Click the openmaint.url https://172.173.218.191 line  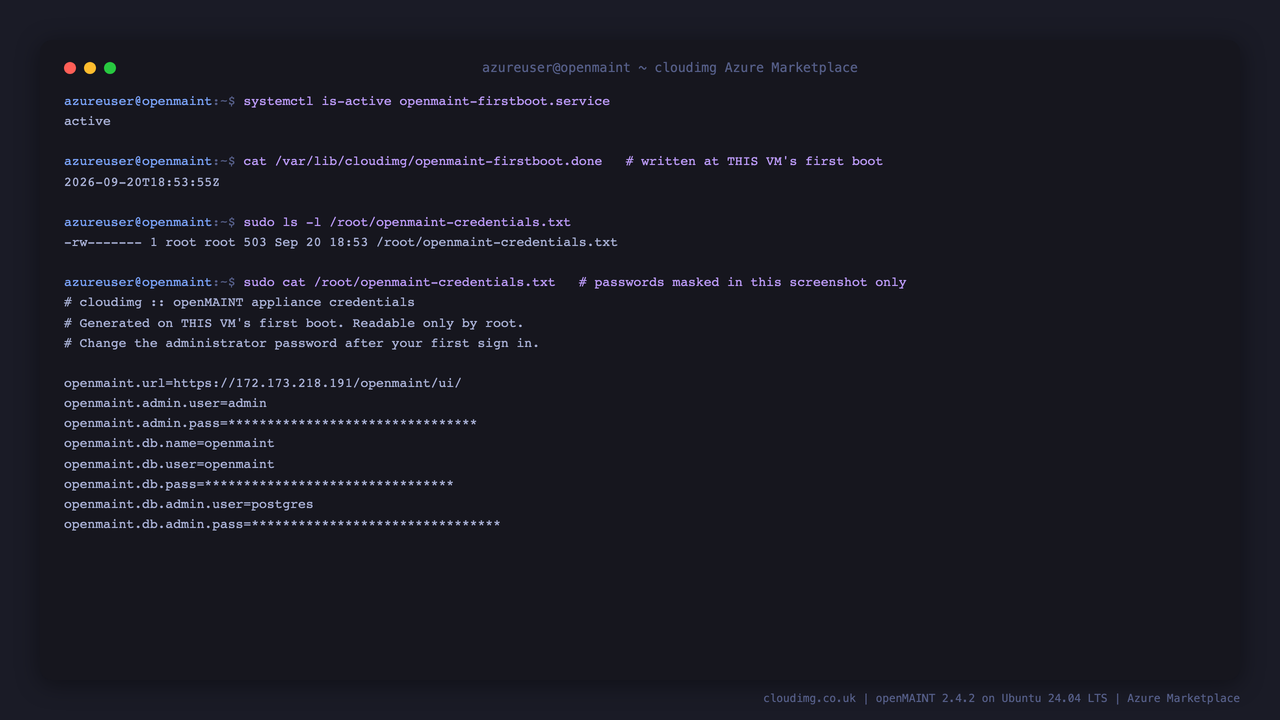pos(262,383)
